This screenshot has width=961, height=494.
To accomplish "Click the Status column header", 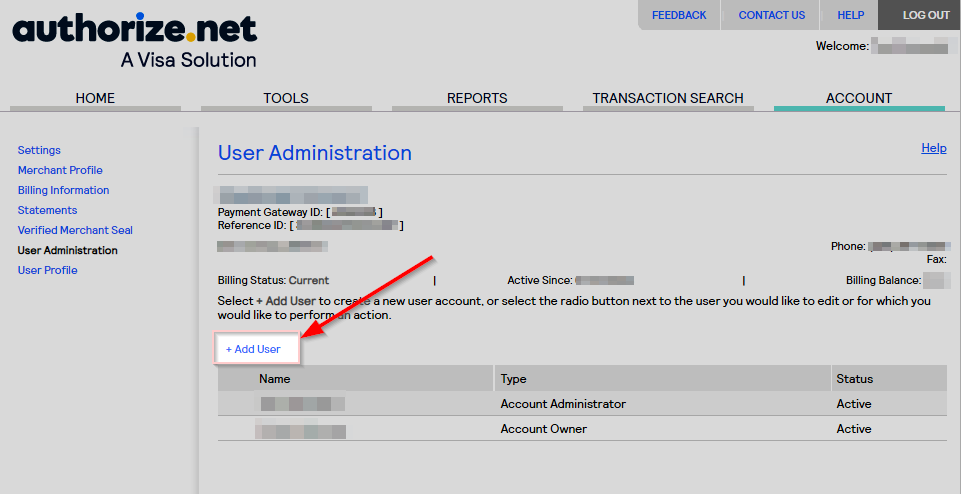I will [854, 379].
